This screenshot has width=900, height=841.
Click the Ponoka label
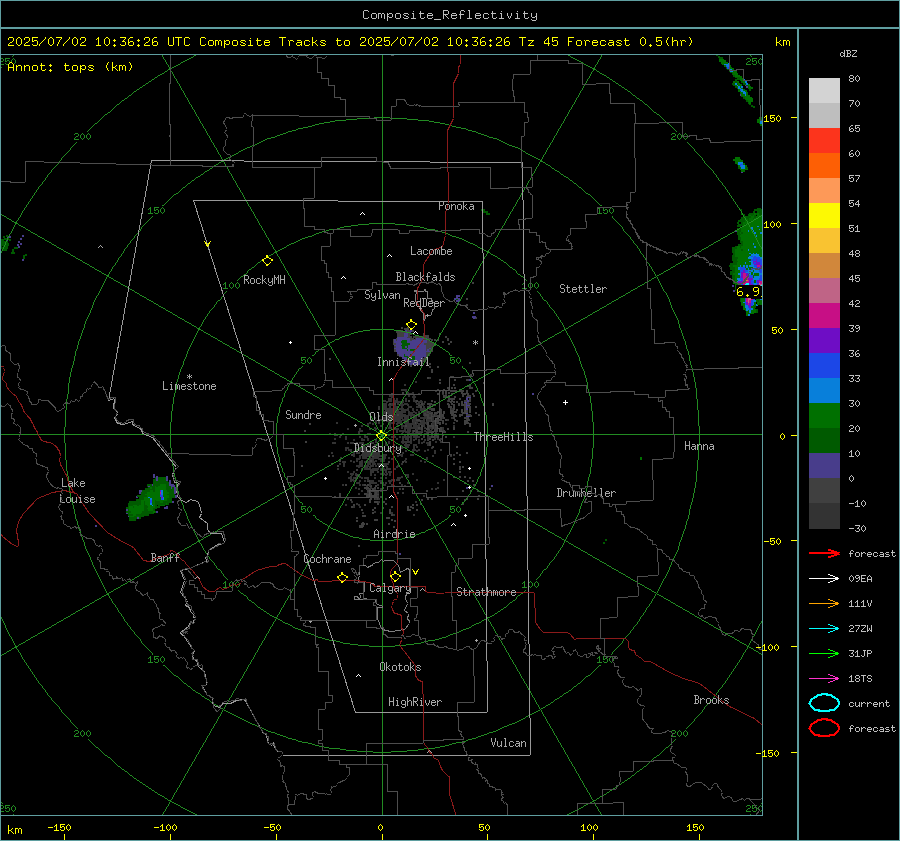(456, 206)
